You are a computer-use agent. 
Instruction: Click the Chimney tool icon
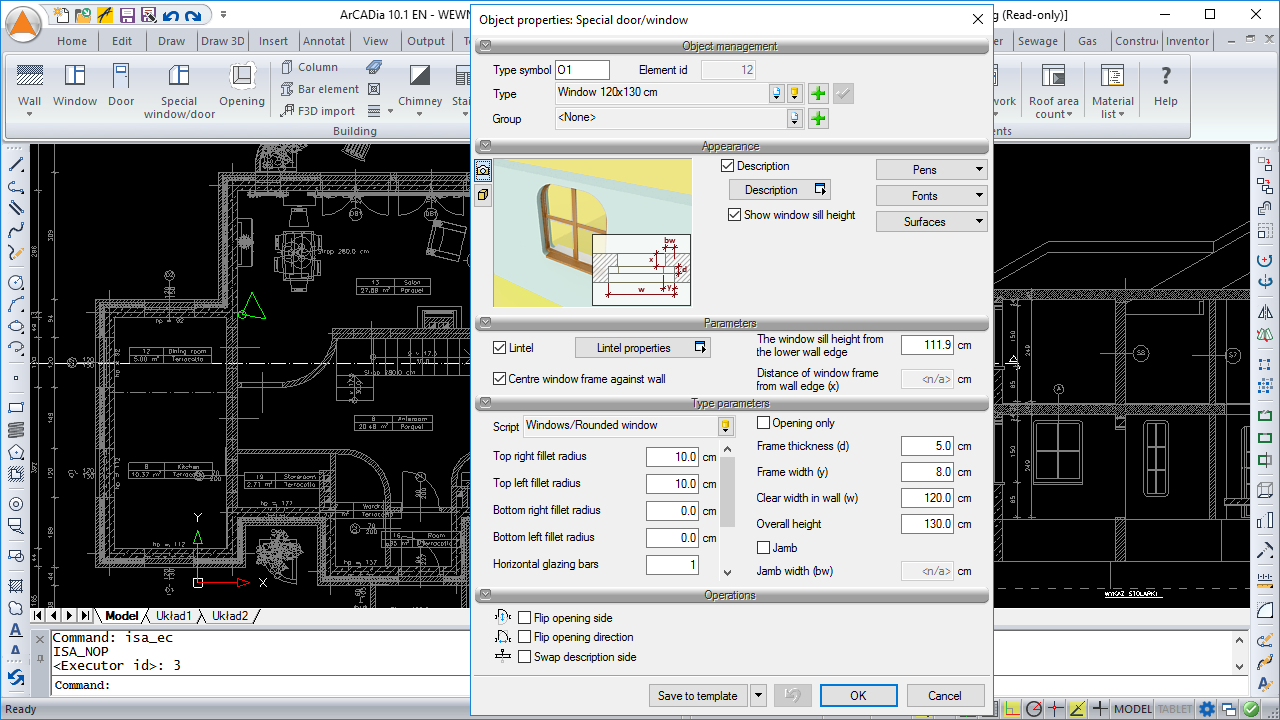pyautogui.click(x=420, y=76)
